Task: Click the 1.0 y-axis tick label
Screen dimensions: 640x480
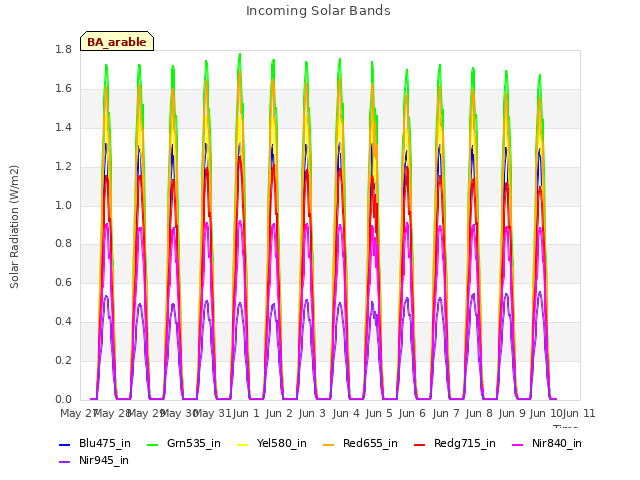Action: (x=63, y=205)
